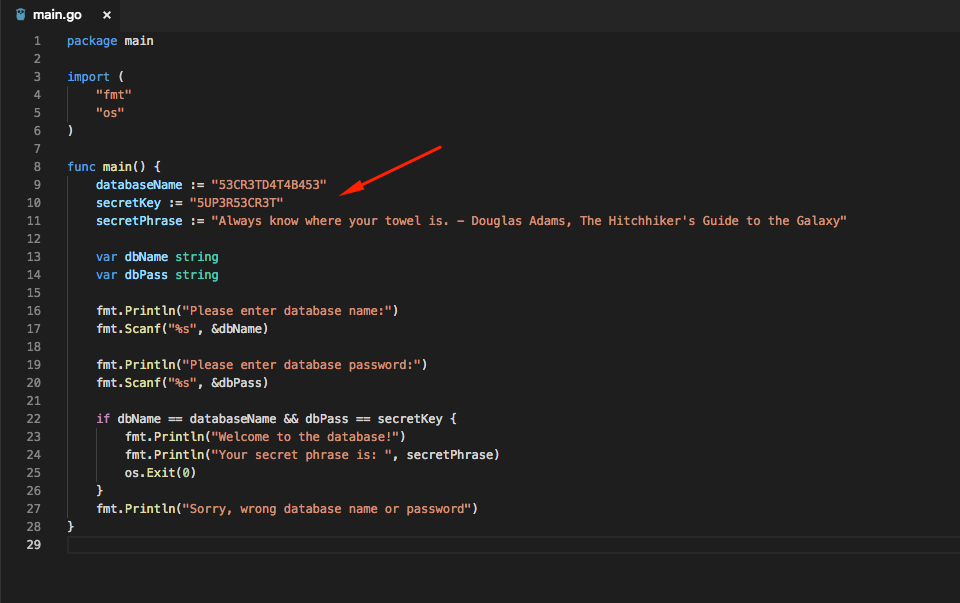Click line number 22 in the gutter
The image size is (960, 603).
pyautogui.click(x=34, y=418)
